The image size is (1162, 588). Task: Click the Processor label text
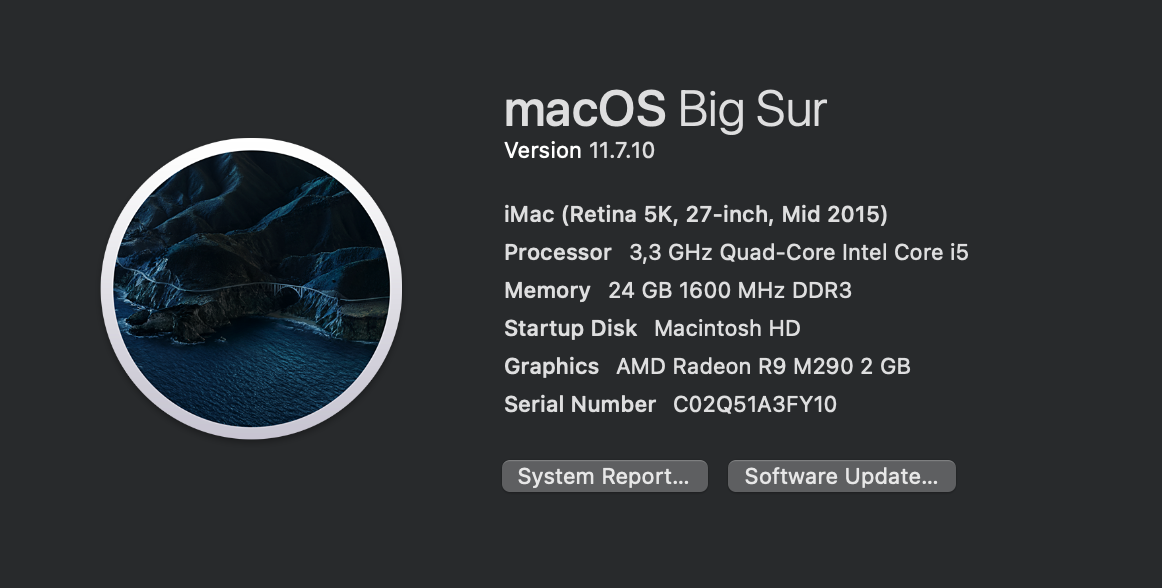tap(557, 252)
